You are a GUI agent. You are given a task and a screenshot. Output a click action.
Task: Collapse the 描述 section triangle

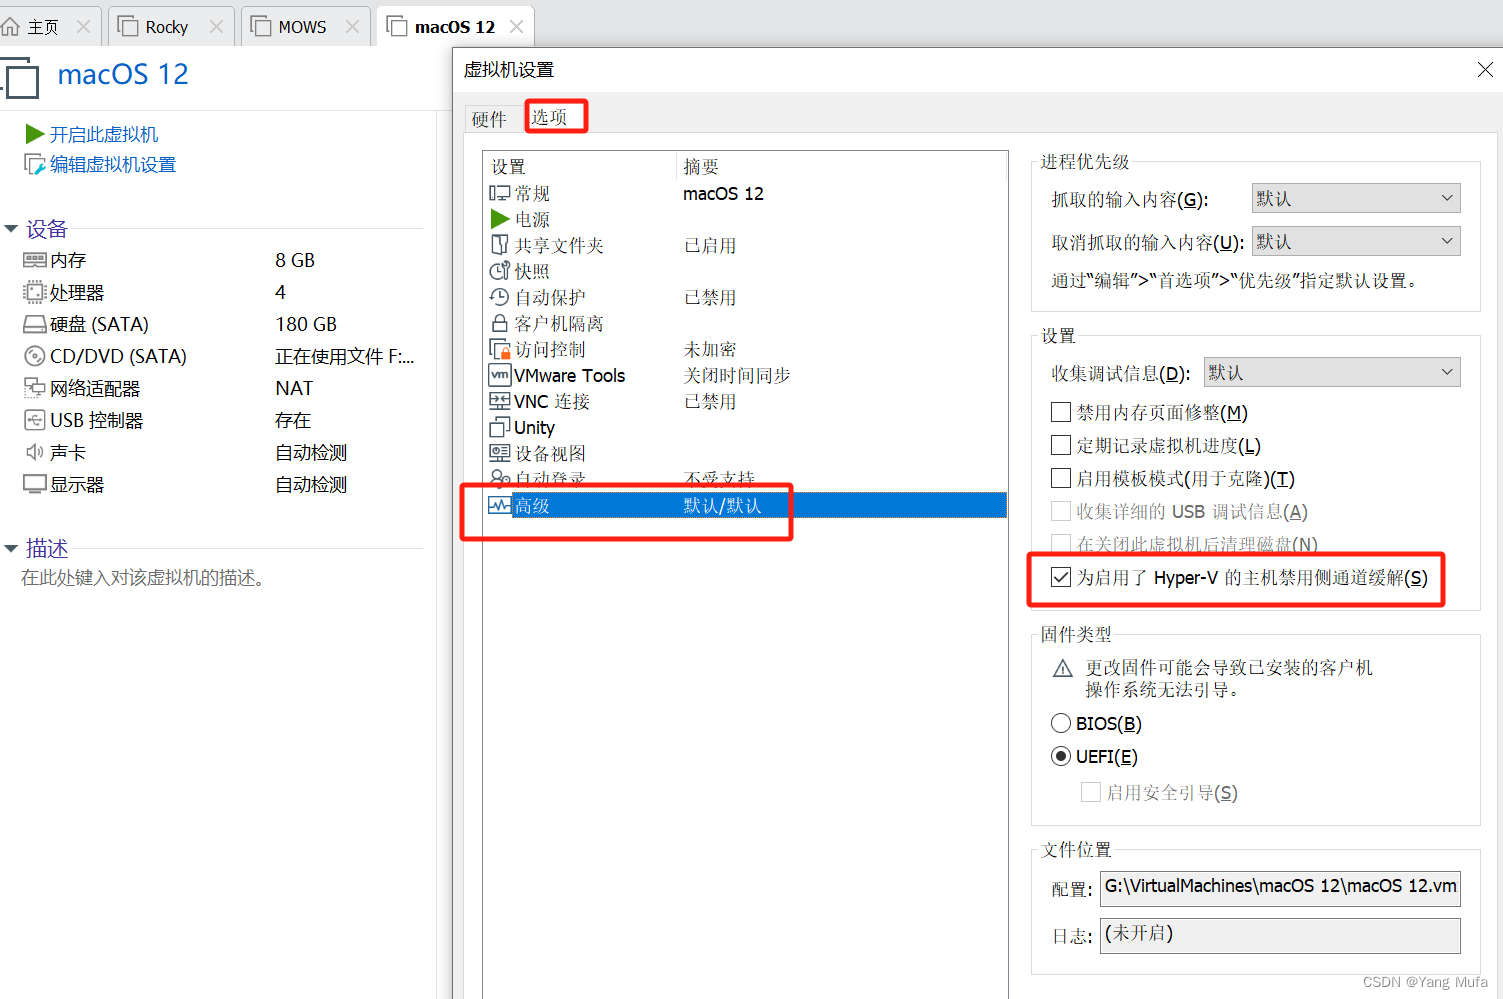(11, 548)
